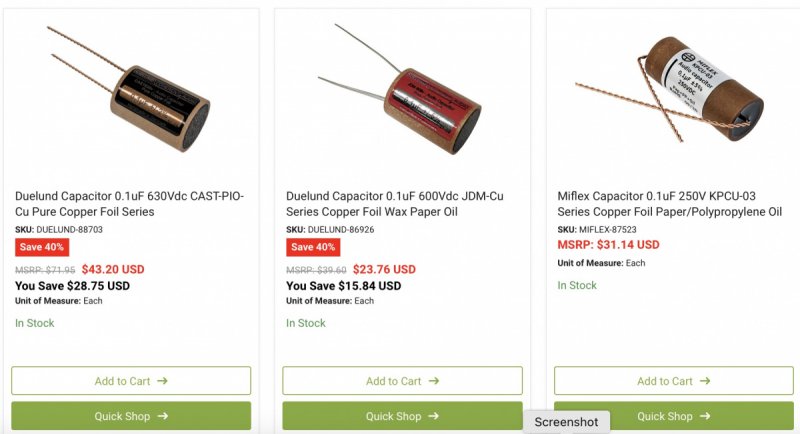Click the arrow icon in second Quick Shop
The image size is (800, 434).
coord(434,416)
